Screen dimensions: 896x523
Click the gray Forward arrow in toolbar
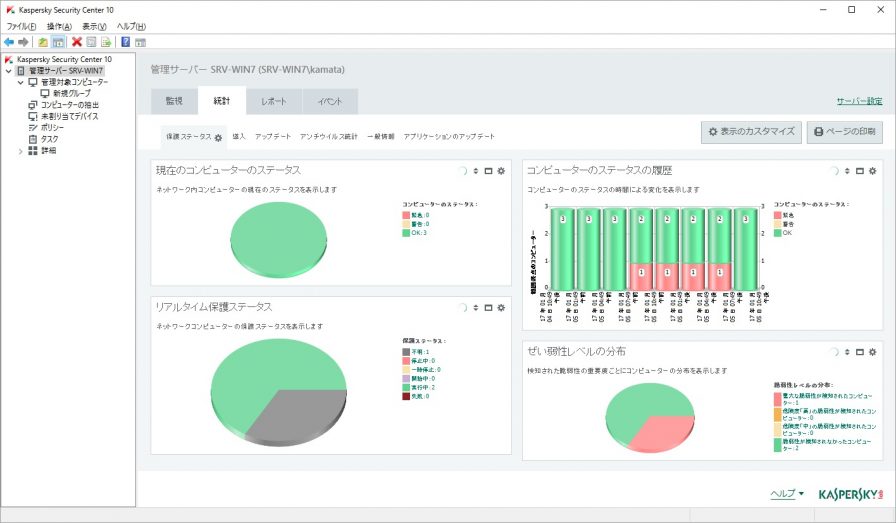tap(23, 42)
